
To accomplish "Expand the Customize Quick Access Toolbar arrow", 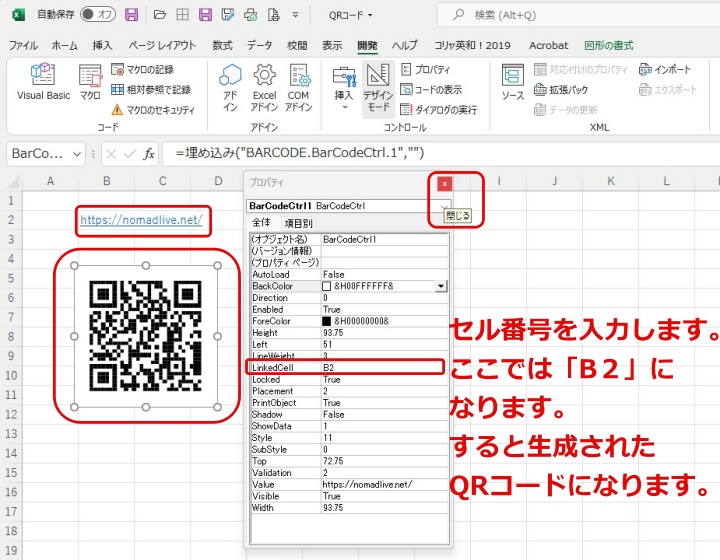I will click(295, 15).
